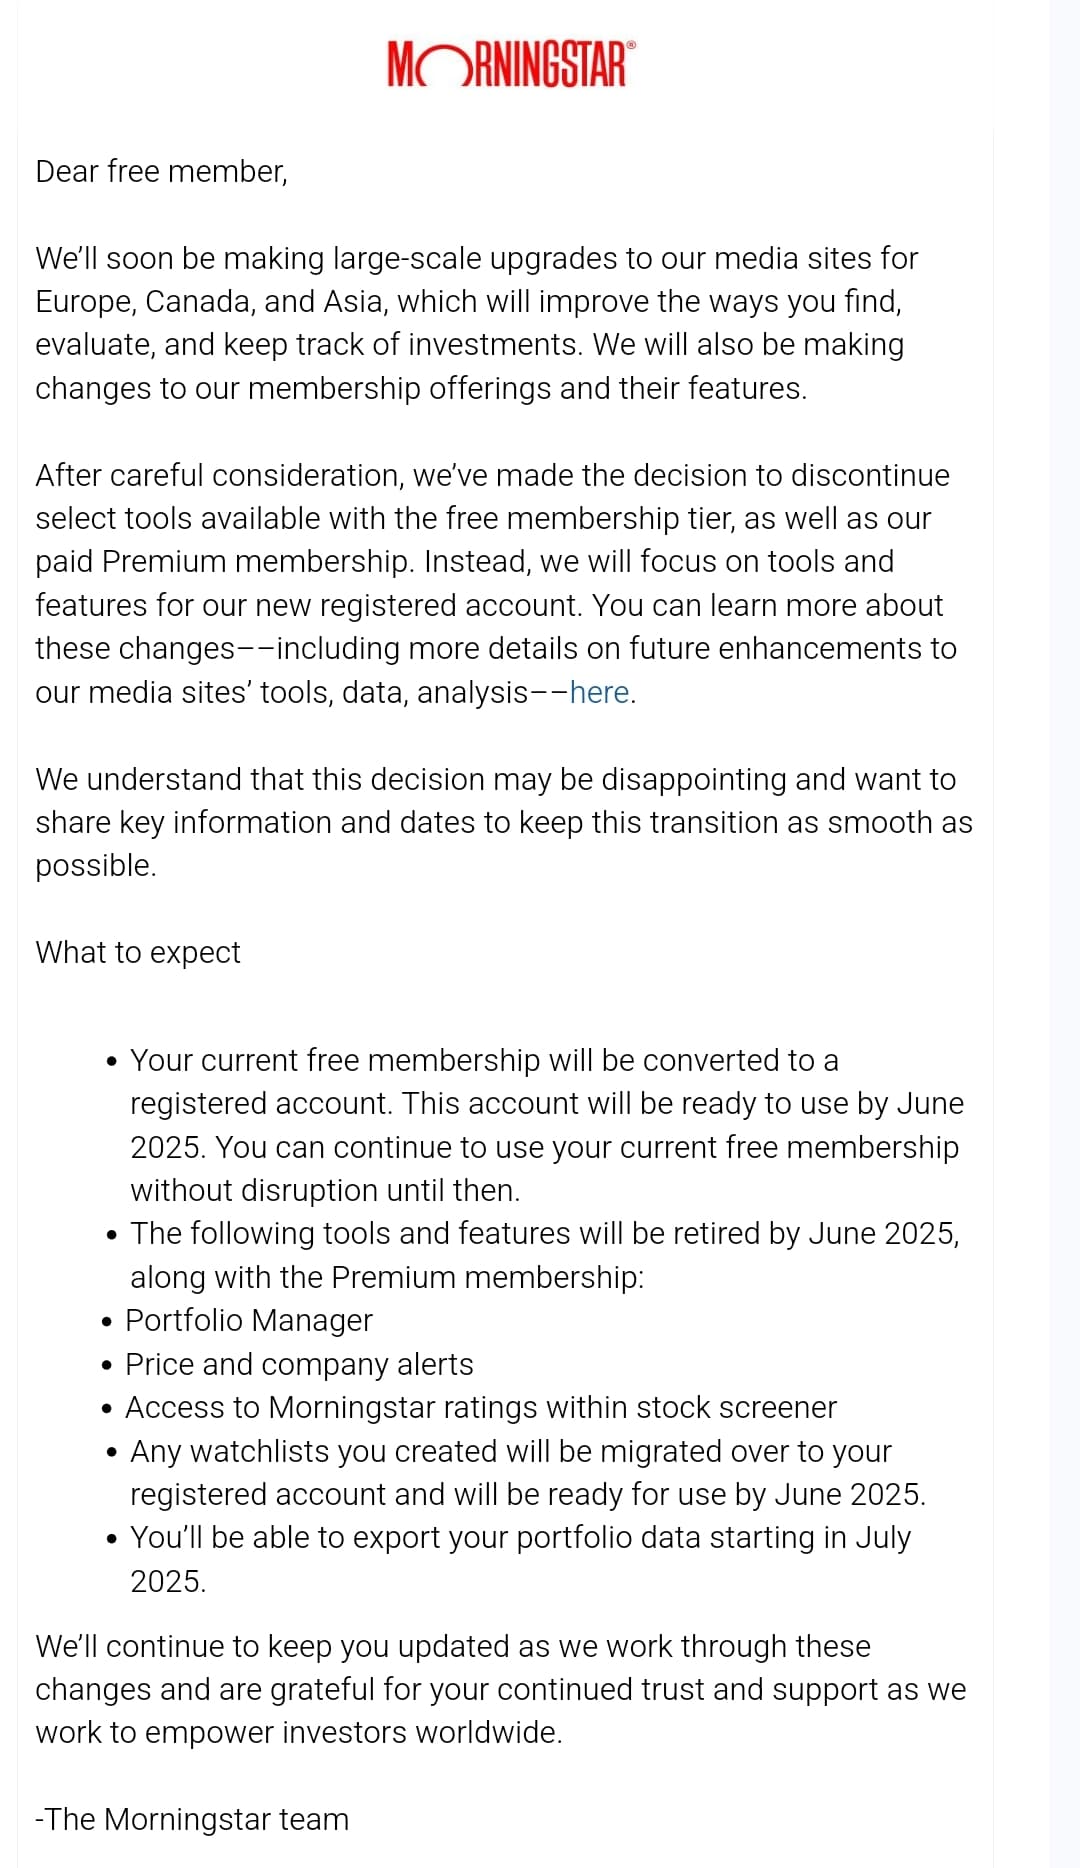Click the words "paid Premium membership"
Screen dimensions: 1080x1868
[x=223, y=562]
